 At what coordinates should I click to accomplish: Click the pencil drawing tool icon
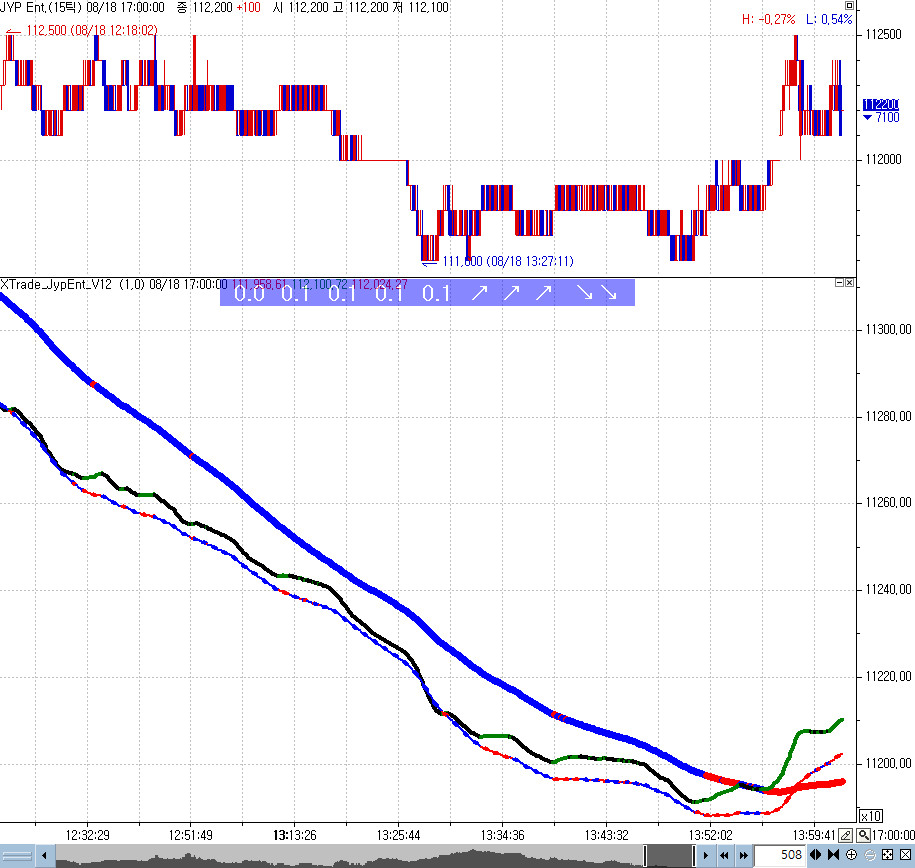tap(846, 835)
